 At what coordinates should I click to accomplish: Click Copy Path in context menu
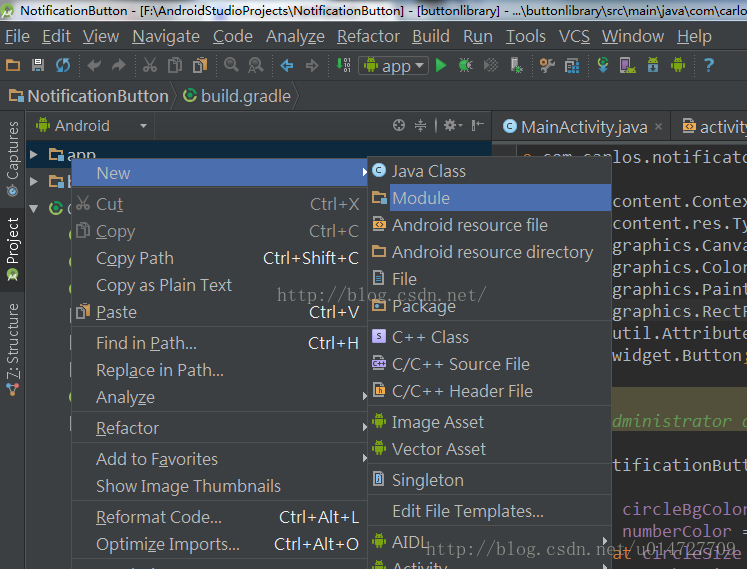(x=220, y=258)
